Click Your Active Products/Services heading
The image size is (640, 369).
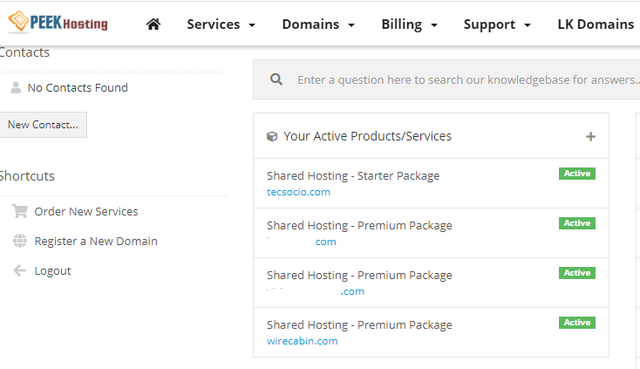point(367,136)
